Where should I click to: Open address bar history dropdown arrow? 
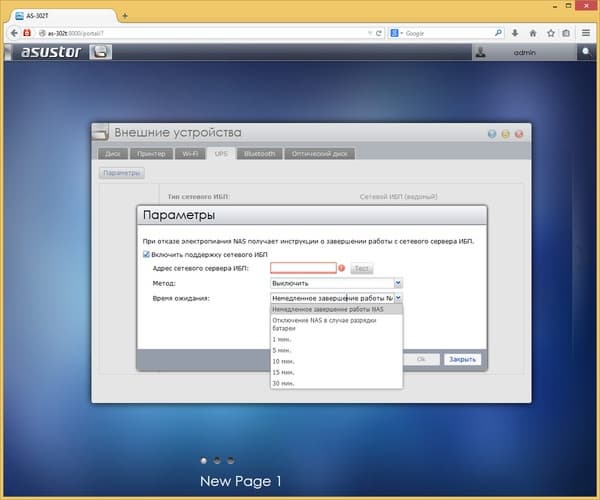pyautogui.click(x=370, y=33)
